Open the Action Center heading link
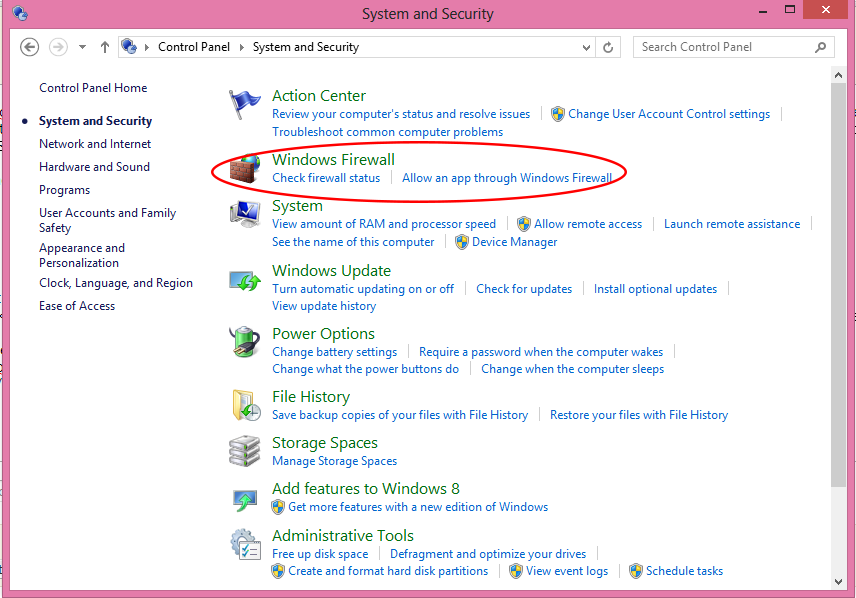Screen dimensions: 856x598 coord(319,96)
